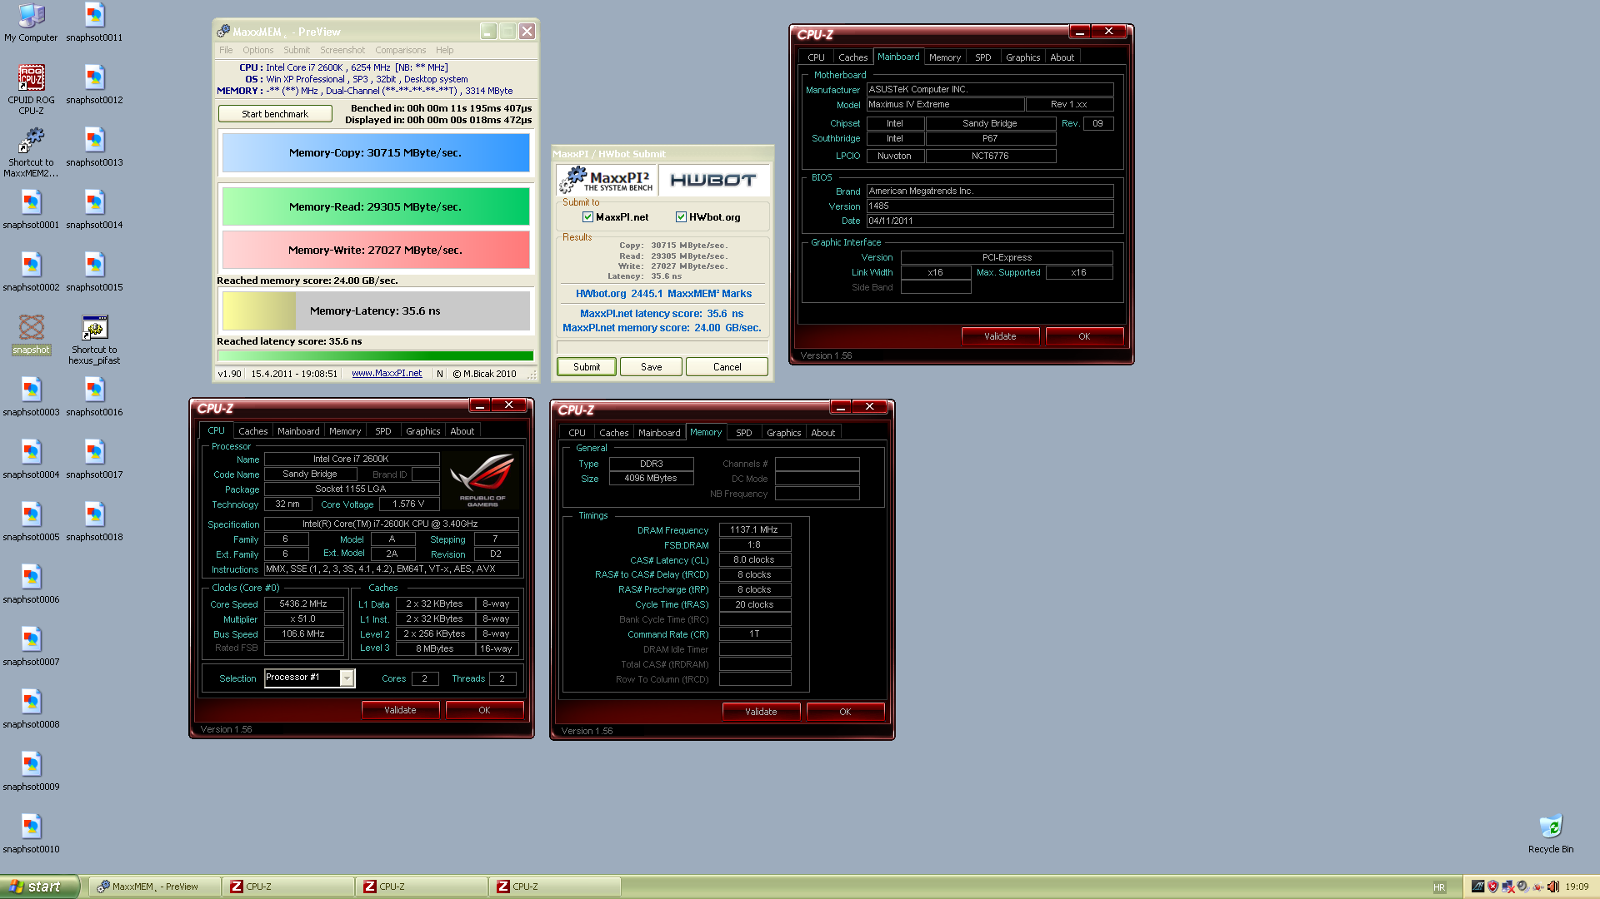This screenshot has width=1600, height=899.
Task: Click Validate in the Mainboard CPU-Z window
Action: (1000, 336)
